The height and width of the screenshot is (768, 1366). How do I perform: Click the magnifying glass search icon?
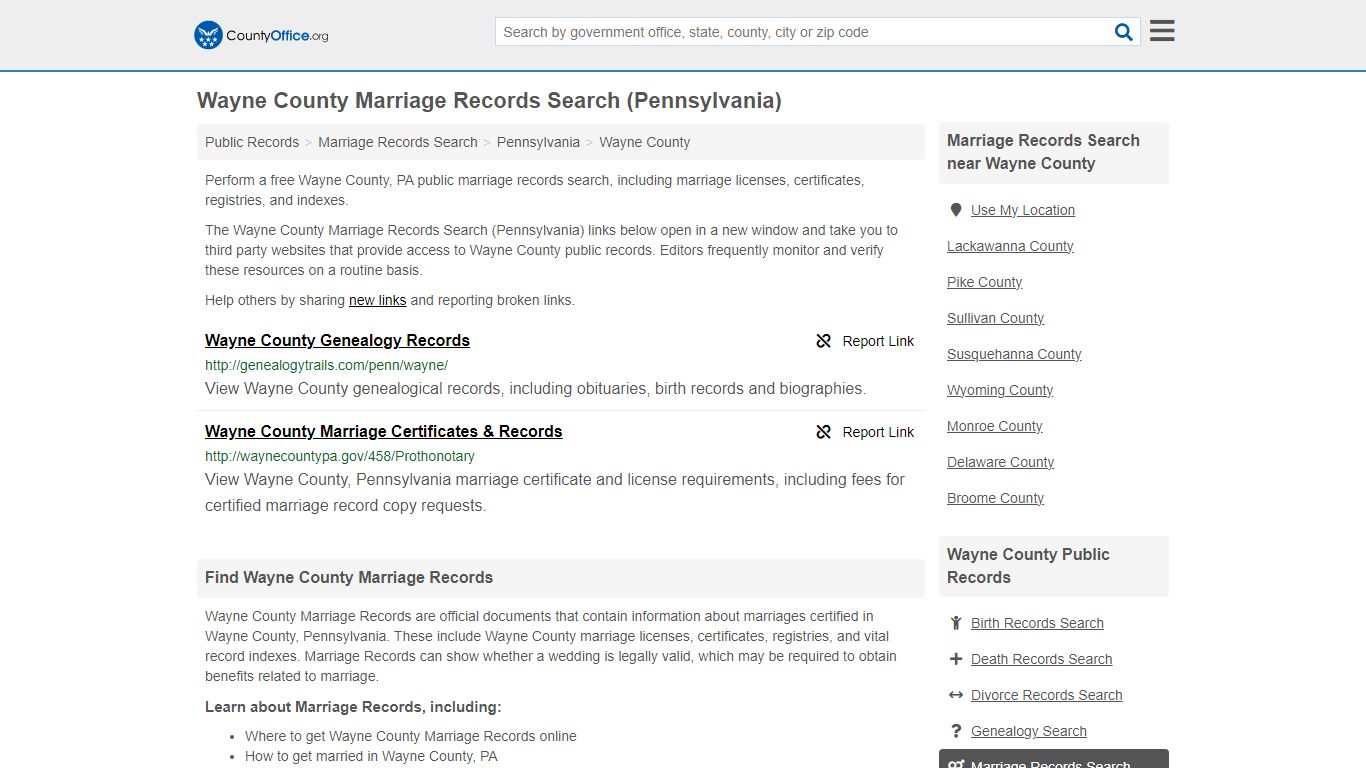1124,32
